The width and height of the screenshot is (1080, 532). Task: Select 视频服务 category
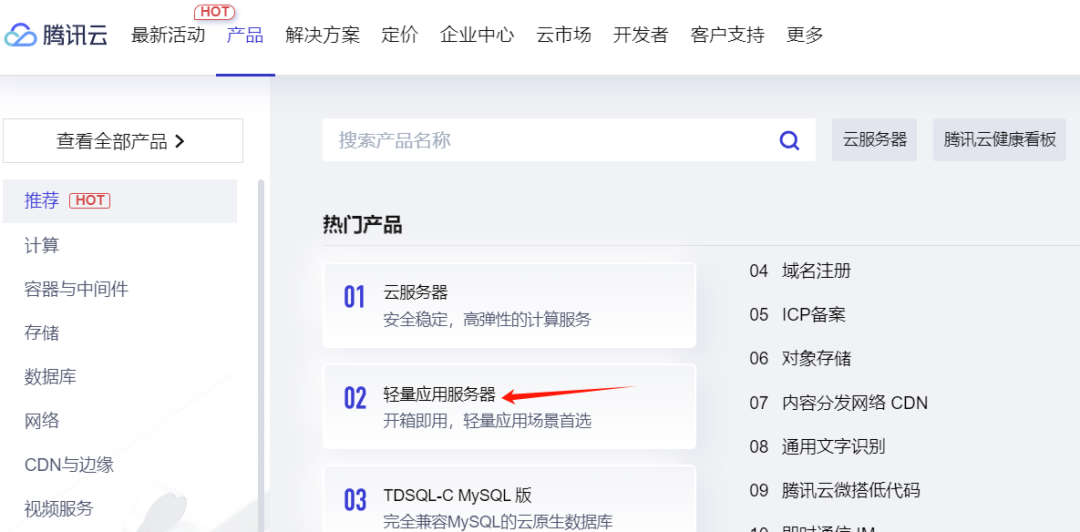pyautogui.click(x=59, y=509)
